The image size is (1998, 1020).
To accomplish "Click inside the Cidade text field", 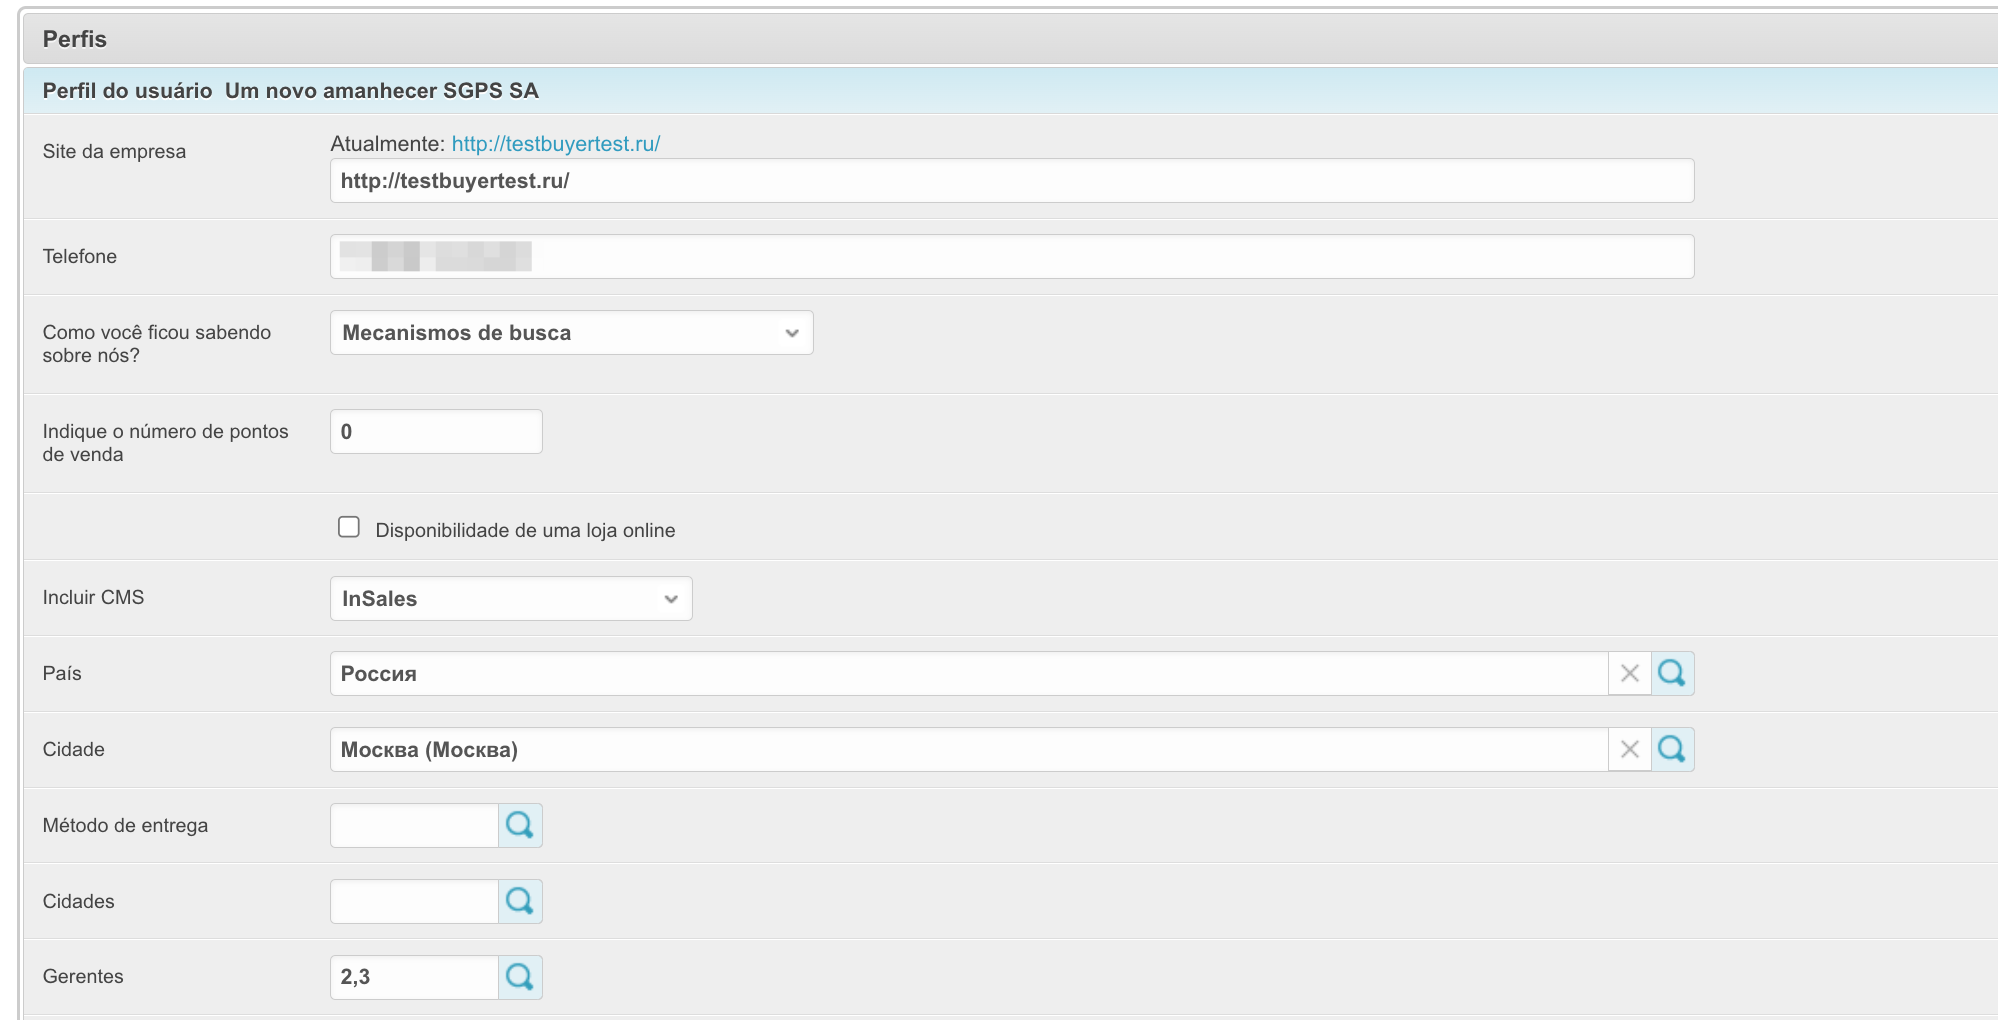I will pos(968,750).
